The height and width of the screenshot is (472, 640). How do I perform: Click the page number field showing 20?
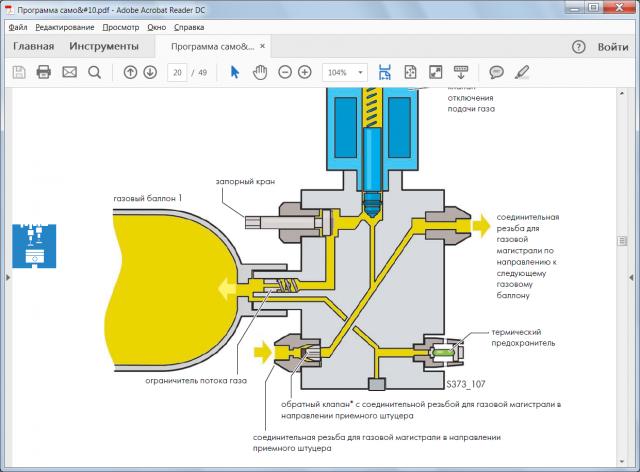point(177,72)
